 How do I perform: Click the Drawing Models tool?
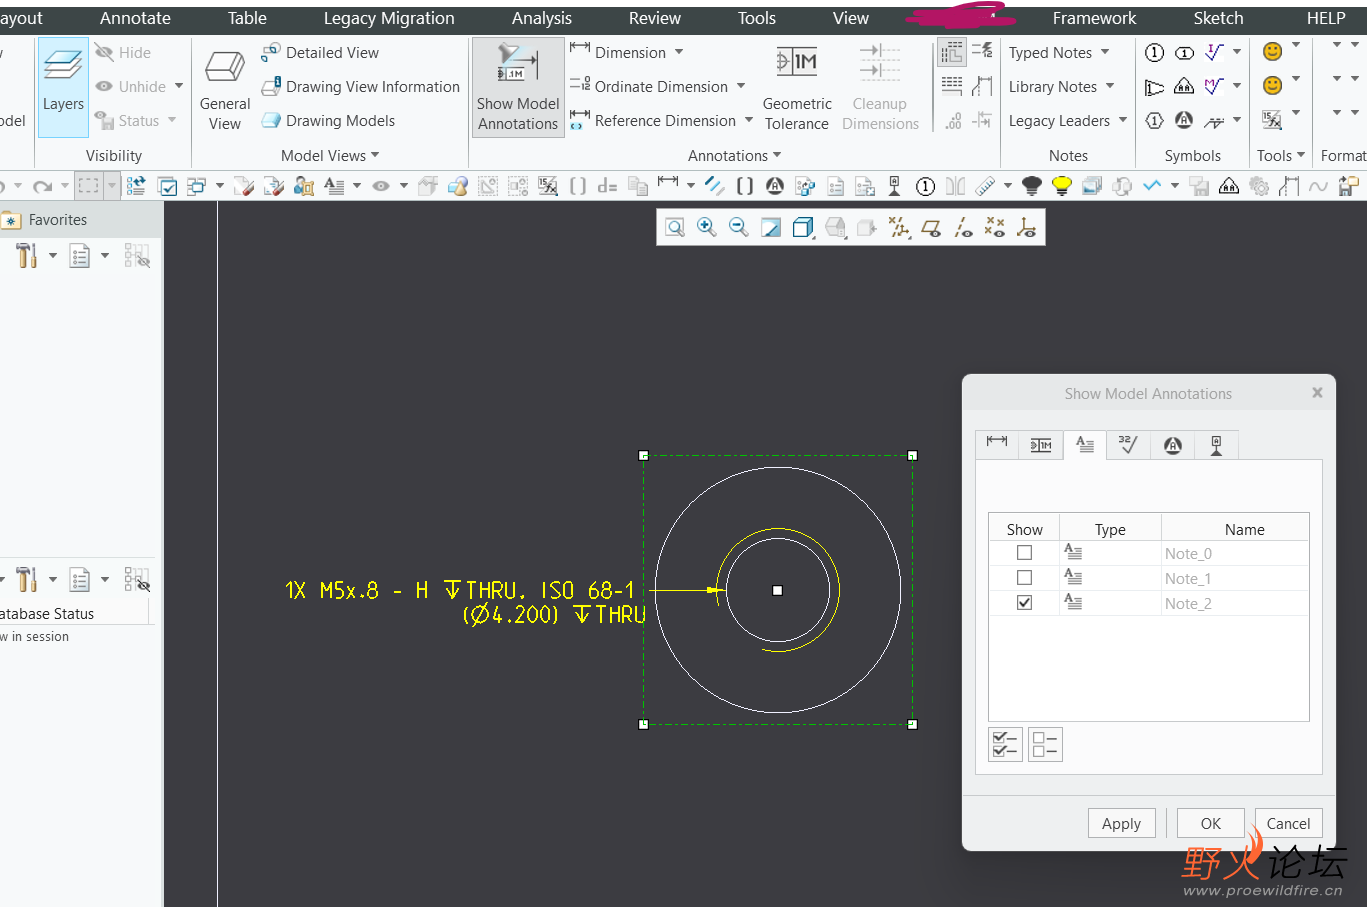[x=329, y=121]
